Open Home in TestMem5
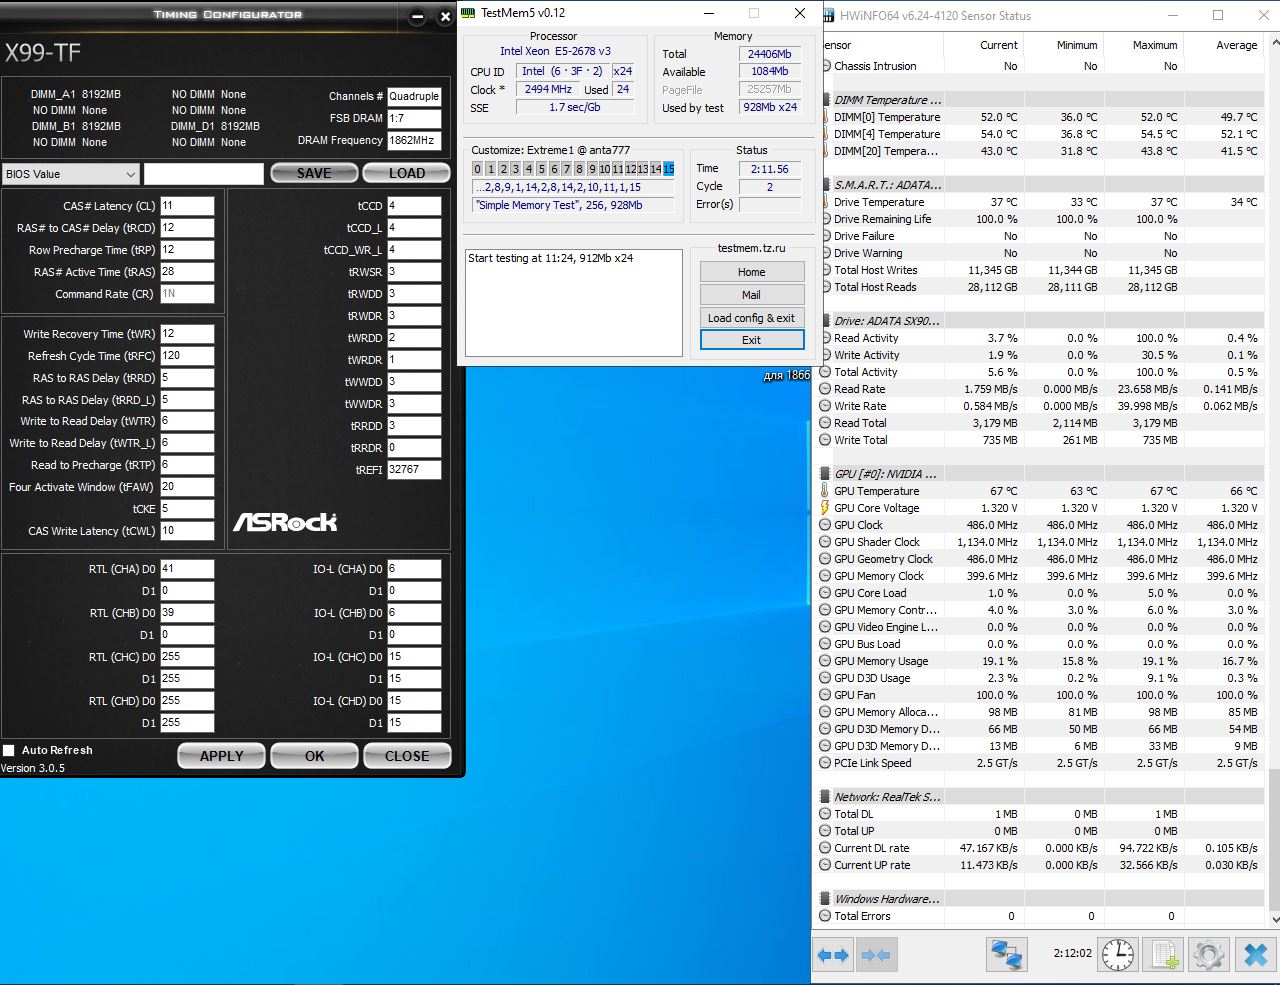The height and width of the screenshot is (985, 1280). 752,272
